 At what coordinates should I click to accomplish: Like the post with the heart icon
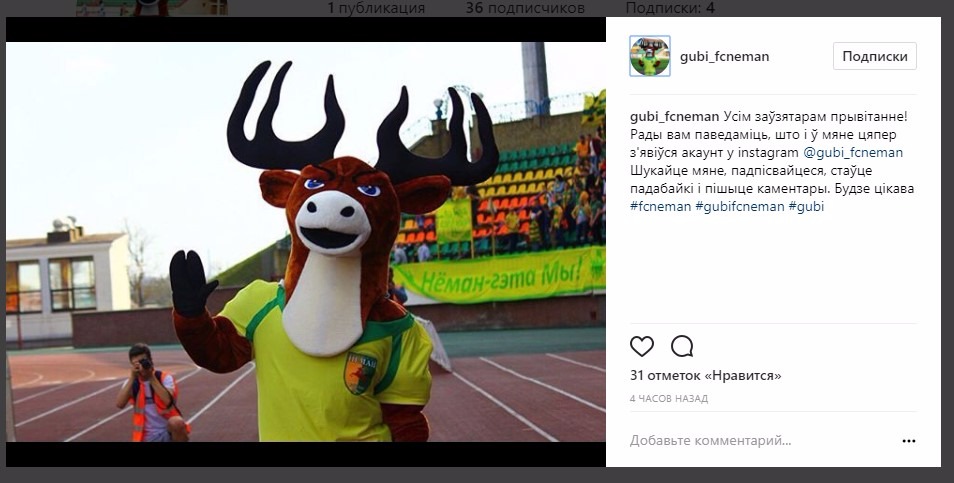[641, 346]
